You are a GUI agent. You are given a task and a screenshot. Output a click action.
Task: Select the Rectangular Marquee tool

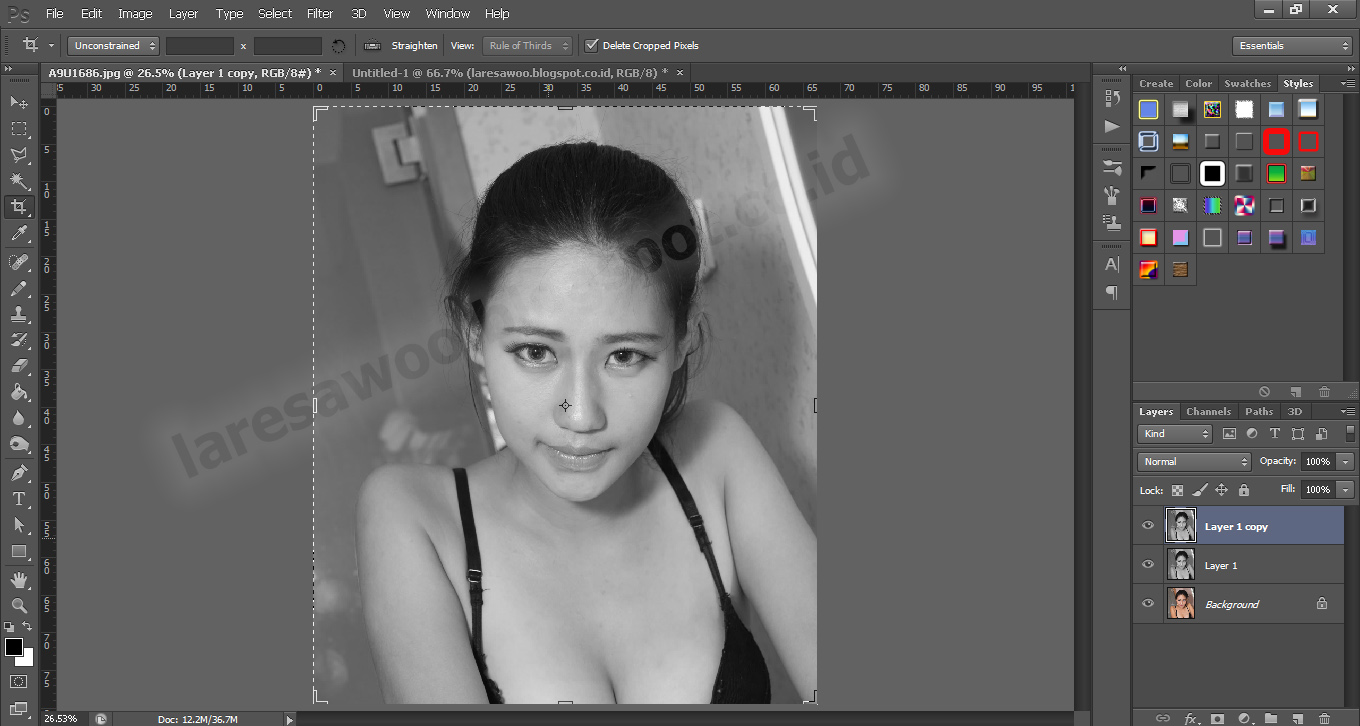pyautogui.click(x=19, y=128)
